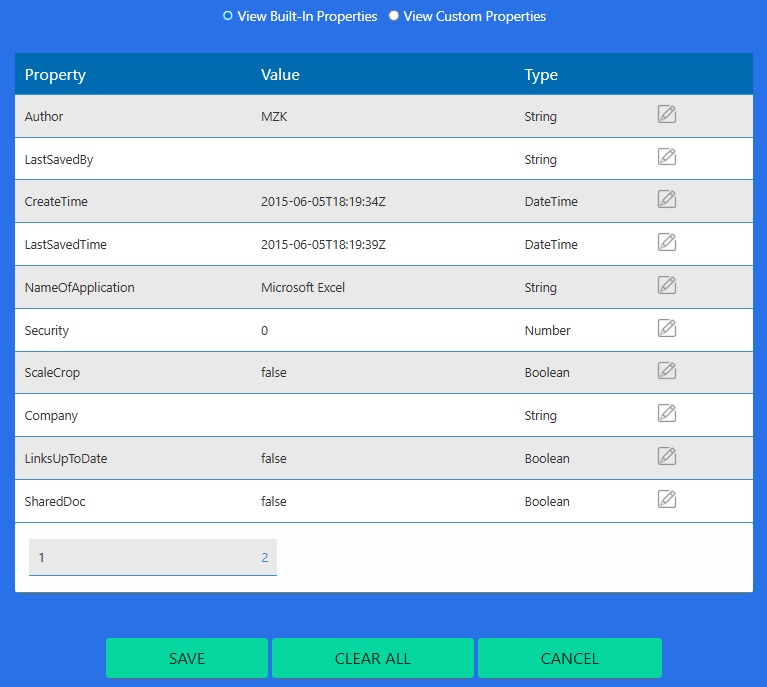Image resolution: width=767 pixels, height=687 pixels.
Task: Open editor for Company property
Action: coord(667,413)
